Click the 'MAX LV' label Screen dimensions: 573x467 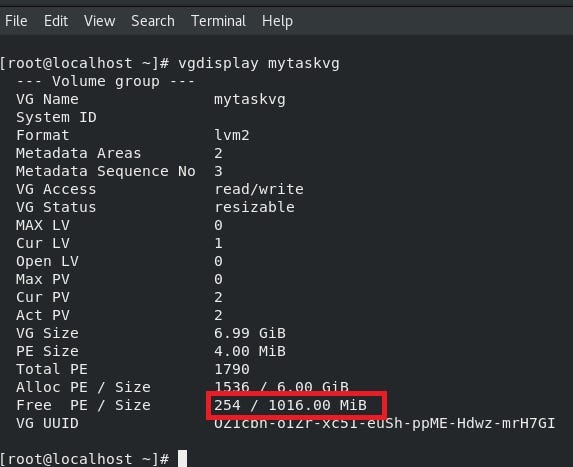(43, 225)
